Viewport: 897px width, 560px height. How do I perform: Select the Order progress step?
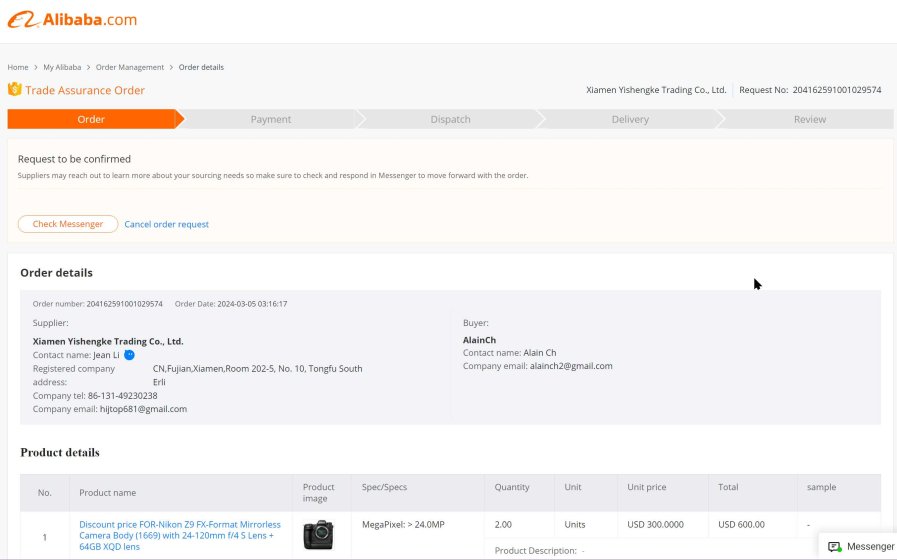(x=92, y=119)
